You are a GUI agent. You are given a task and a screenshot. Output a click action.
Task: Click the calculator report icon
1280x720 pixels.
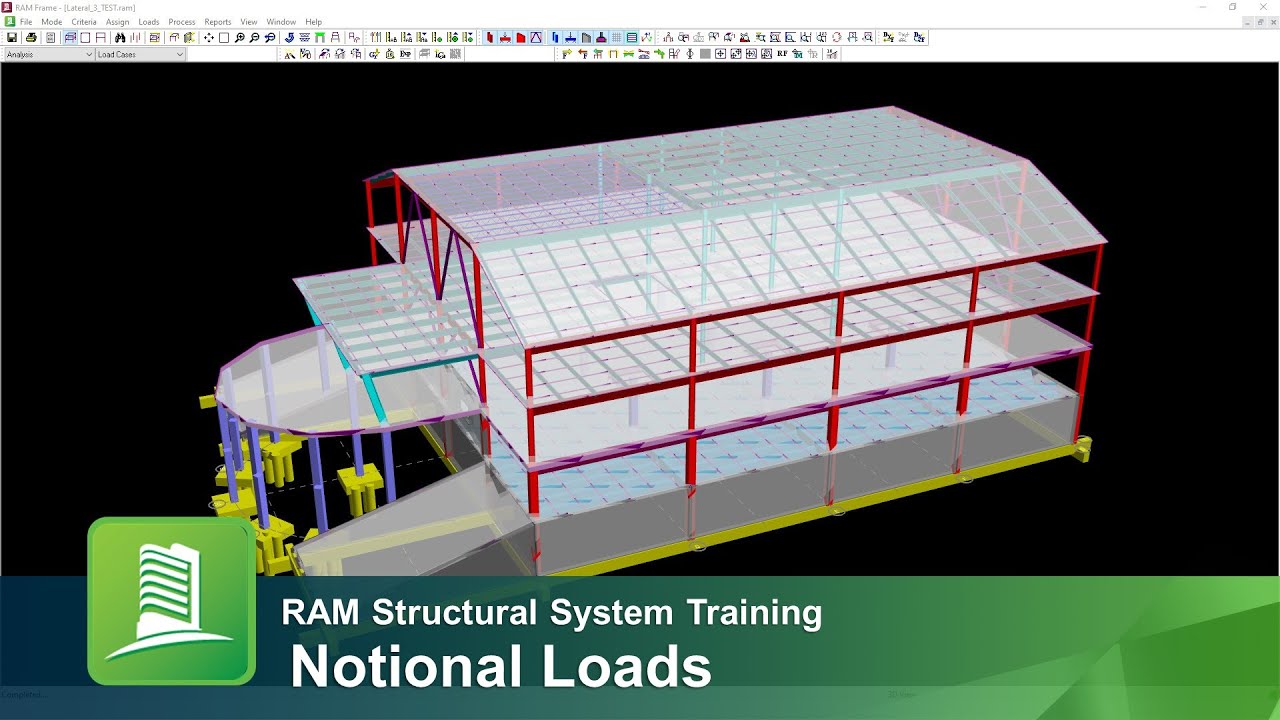[x=50, y=37]
